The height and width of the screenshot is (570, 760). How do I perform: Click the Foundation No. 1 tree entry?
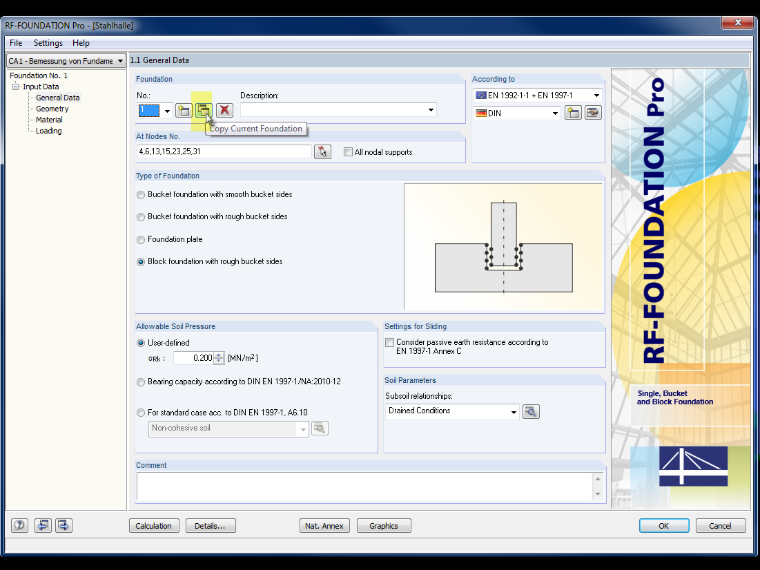point(39,76)
